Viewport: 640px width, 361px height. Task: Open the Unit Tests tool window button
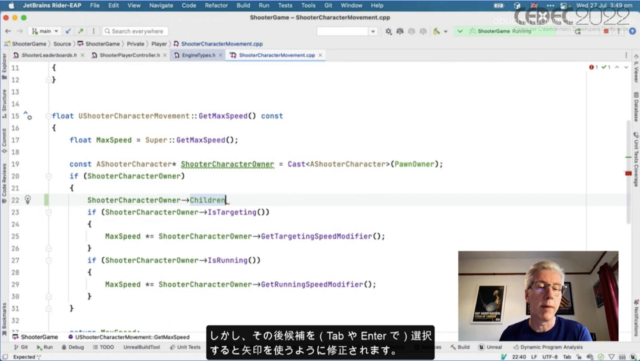[x=185, y=347]
